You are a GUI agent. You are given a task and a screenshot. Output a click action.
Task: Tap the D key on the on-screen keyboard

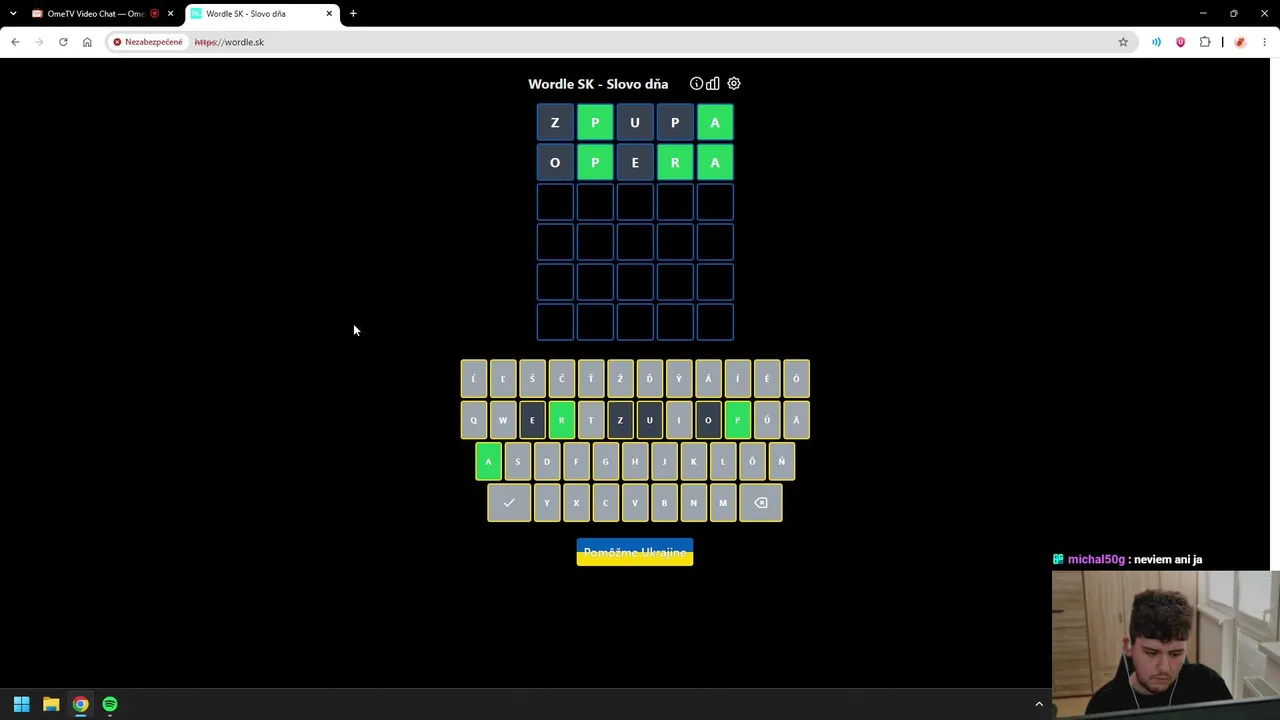[x=547, y=462]
